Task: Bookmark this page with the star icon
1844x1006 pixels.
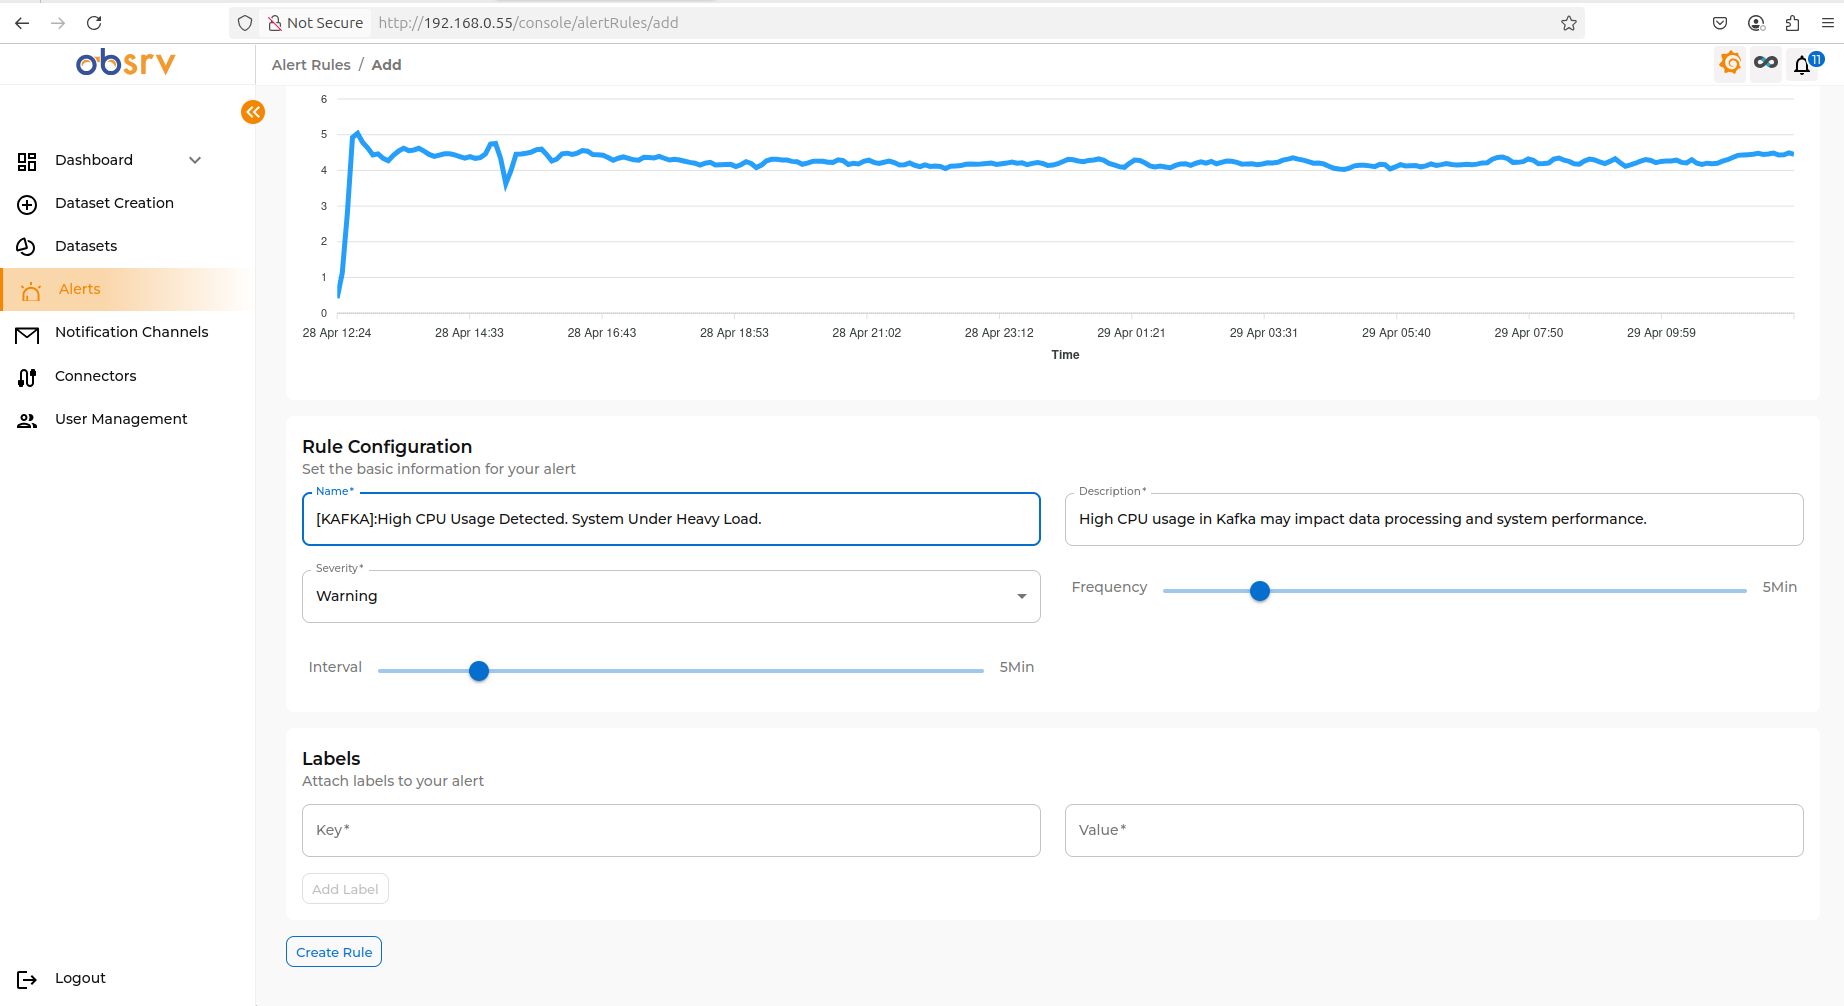Action: click(x=1569, y=23)
